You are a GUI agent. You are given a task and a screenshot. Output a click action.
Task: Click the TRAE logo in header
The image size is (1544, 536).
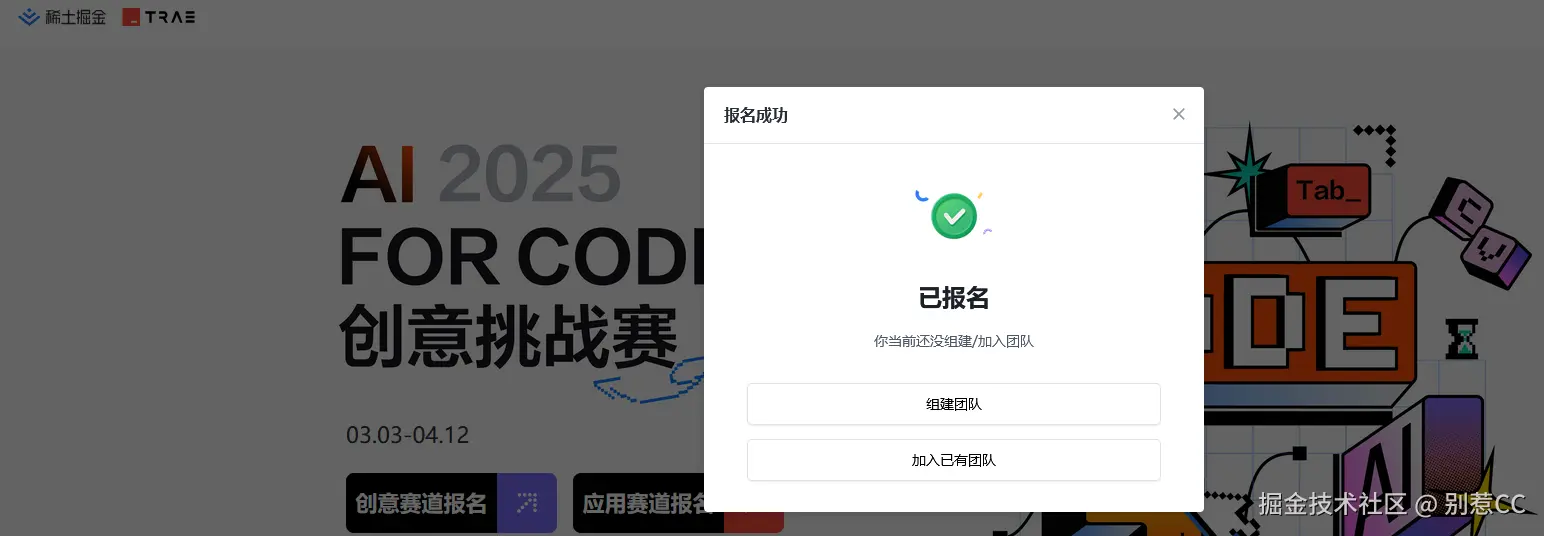click(x=159, y=17)
